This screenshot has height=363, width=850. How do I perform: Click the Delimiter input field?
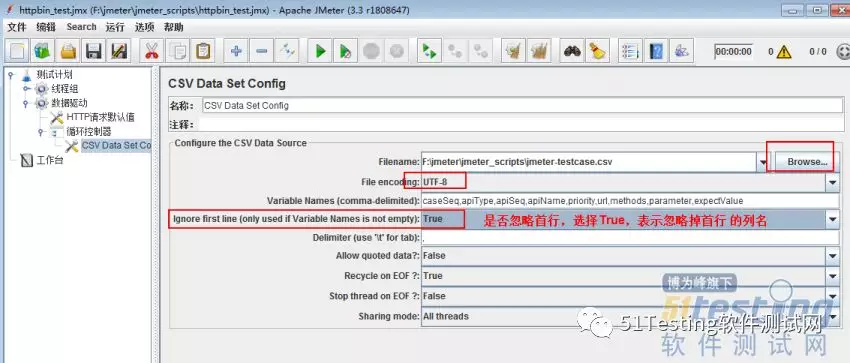pyautogui.click(x=630, y=238)
